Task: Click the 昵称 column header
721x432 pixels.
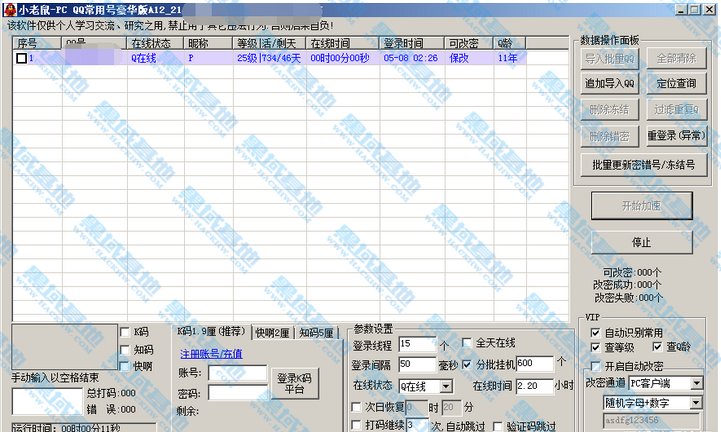Action: click(208, 43)
